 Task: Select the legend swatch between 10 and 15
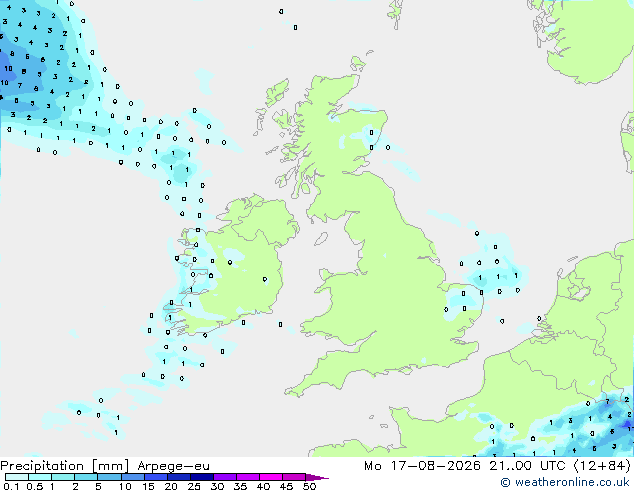133,477
